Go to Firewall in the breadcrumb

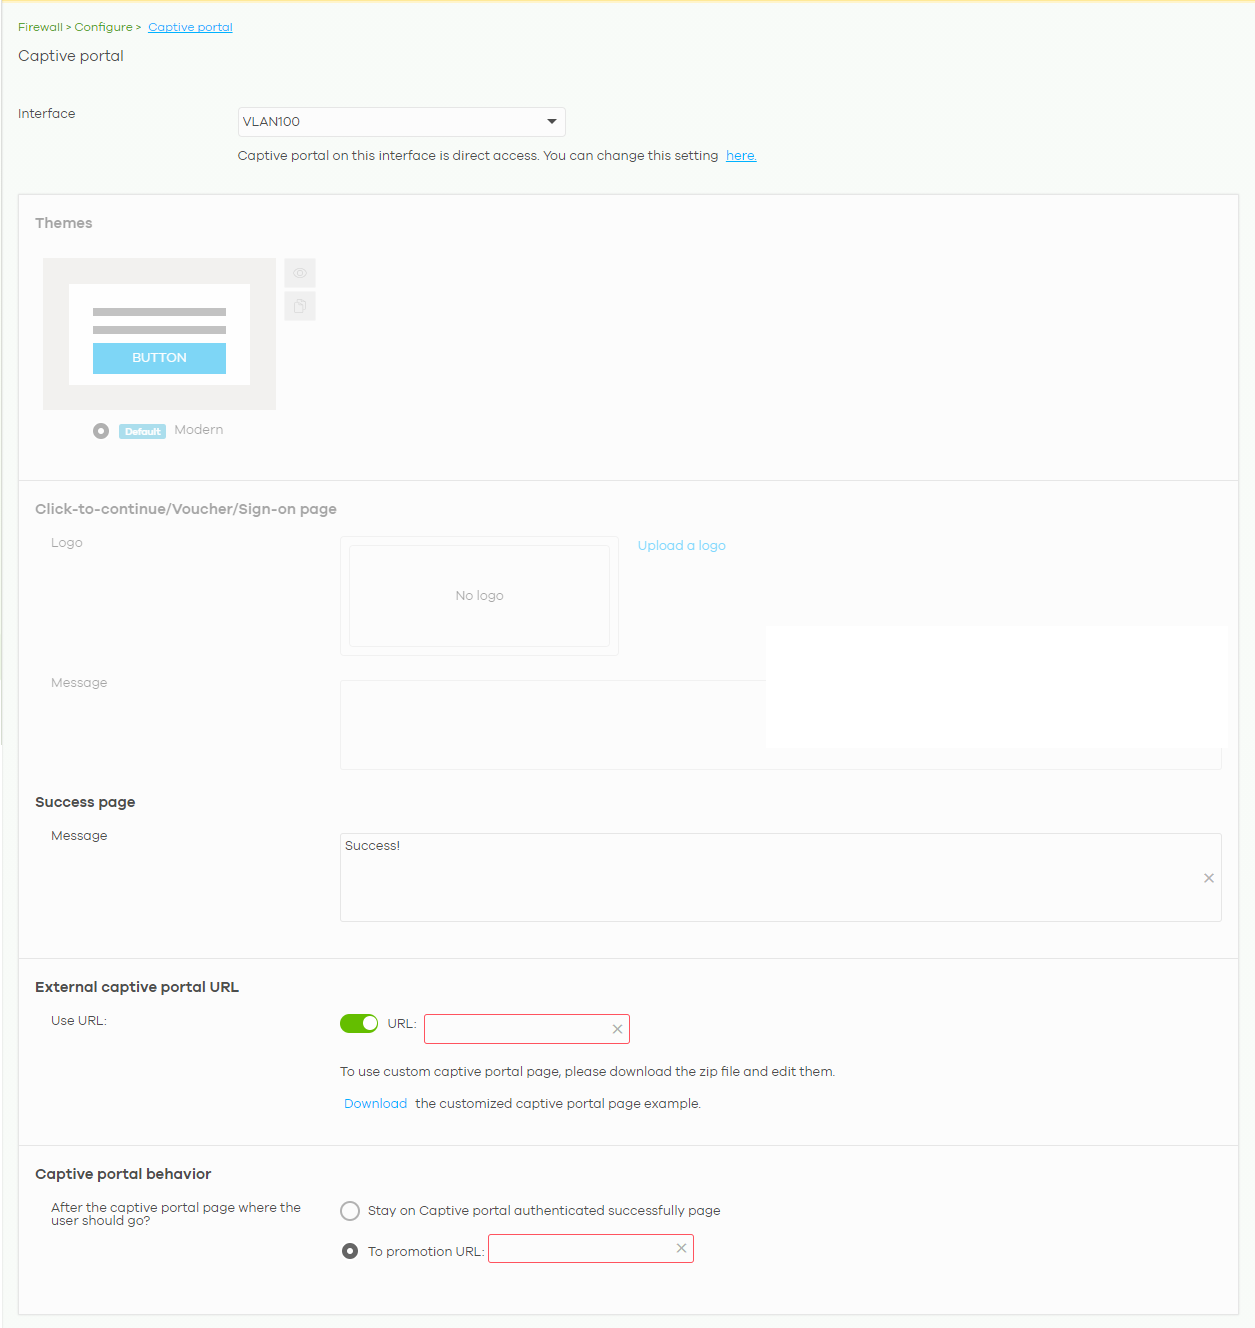point(40,27)
